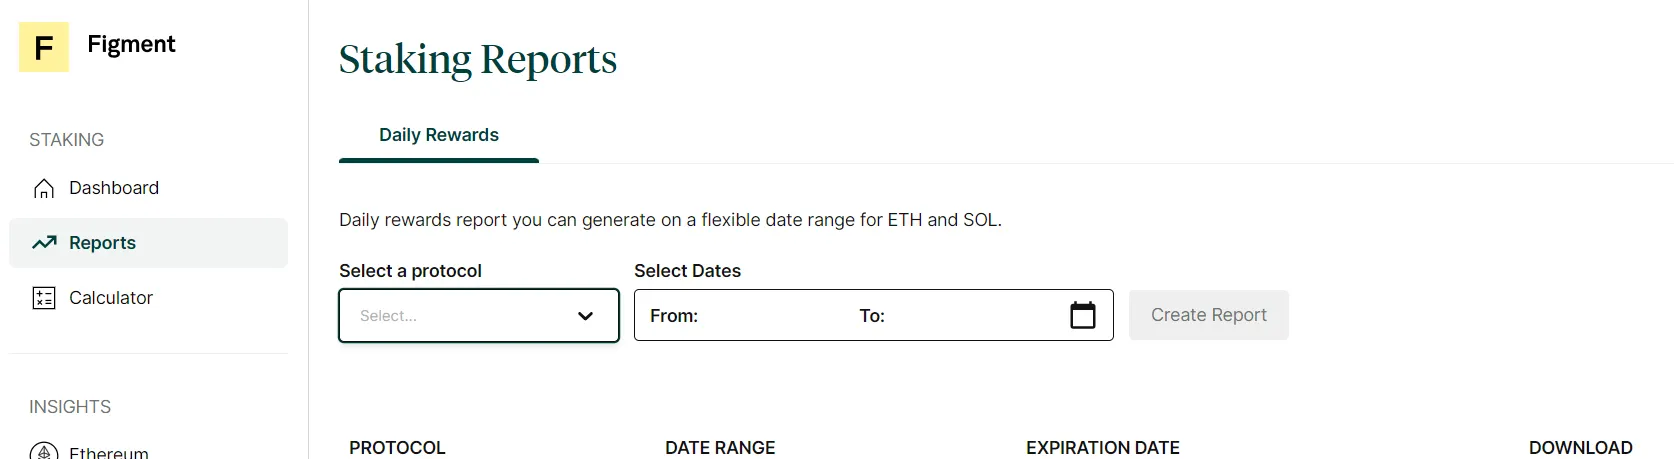Screen dimensions: 1674x459
Task: Expand the protocol dropdown chevron arrow
Action: coord(586,316)
